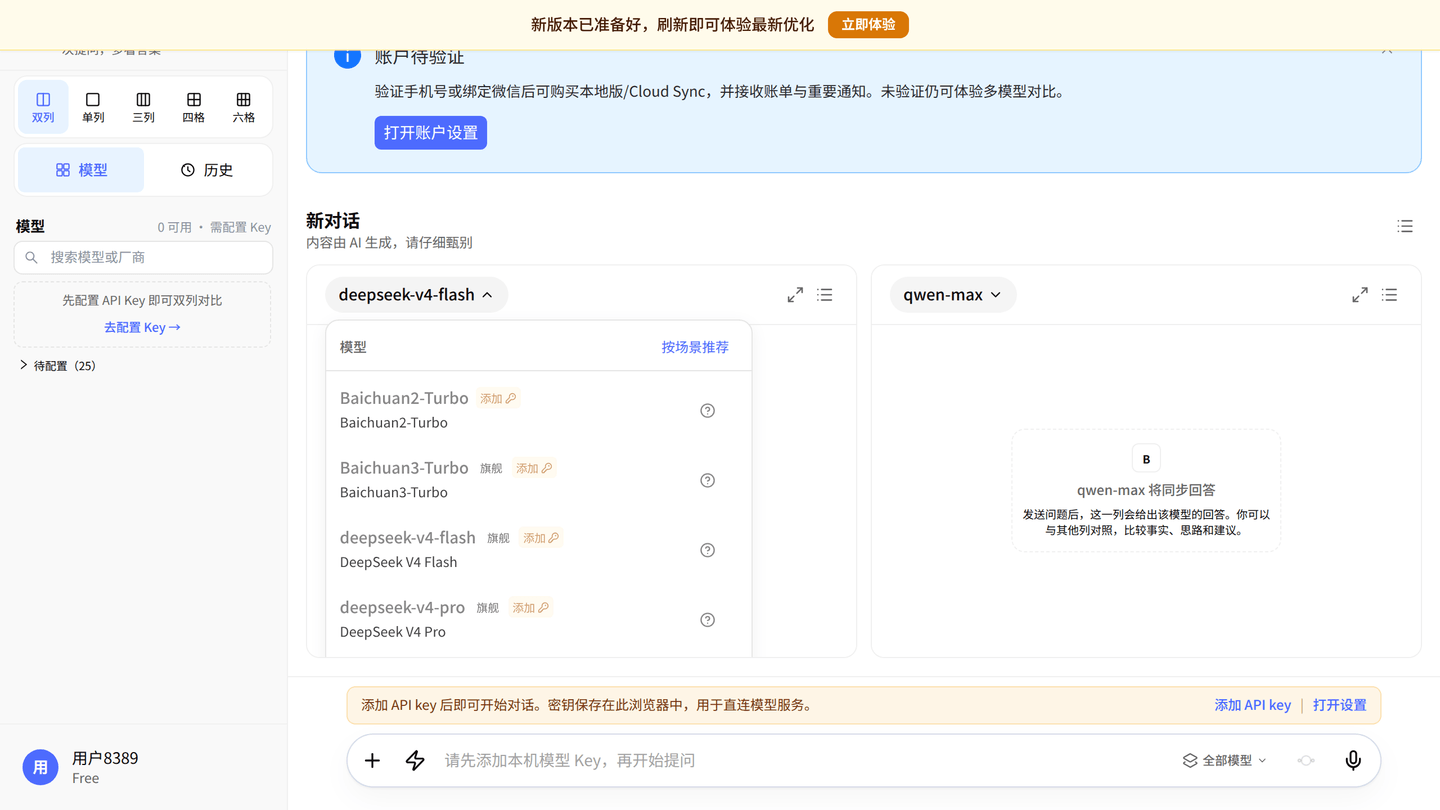The width and height of the screenshot is (1440, 810).
Task: Click the microphone voice input icon
Action: 1353,761
